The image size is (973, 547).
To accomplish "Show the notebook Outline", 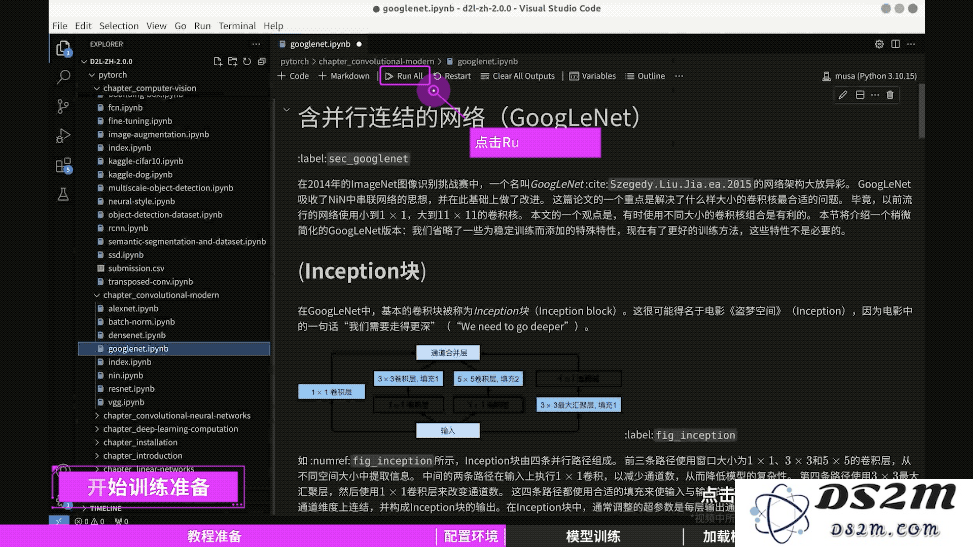I will pos(645,76).
